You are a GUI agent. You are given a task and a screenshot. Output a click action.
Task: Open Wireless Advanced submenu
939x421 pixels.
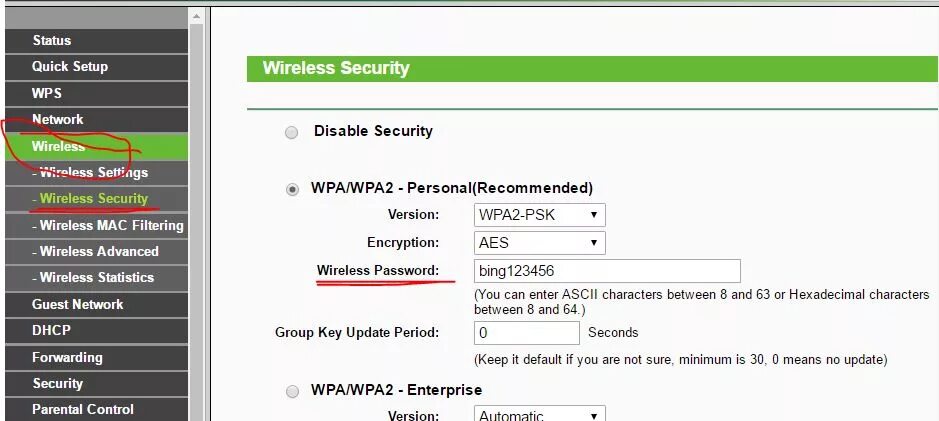point(96,252)
